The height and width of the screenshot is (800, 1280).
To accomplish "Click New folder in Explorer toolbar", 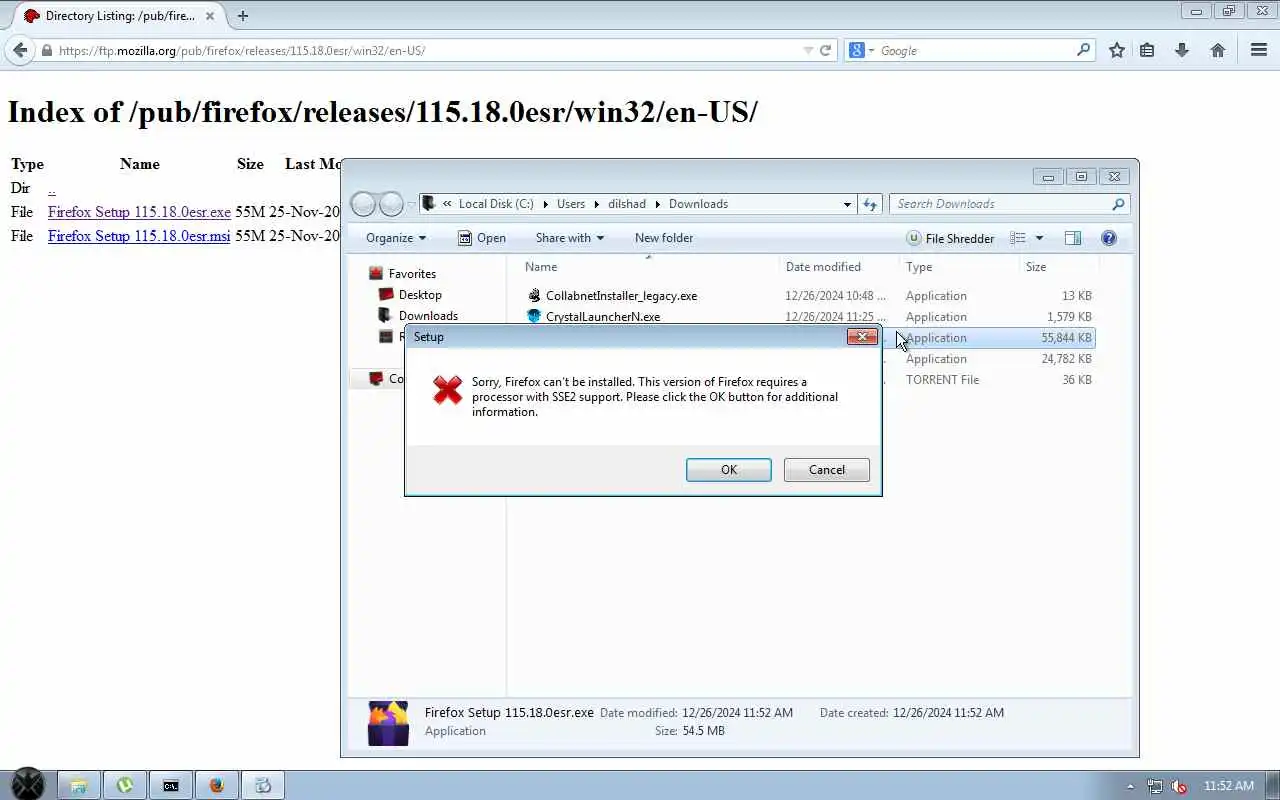I will tap(664, 238).
